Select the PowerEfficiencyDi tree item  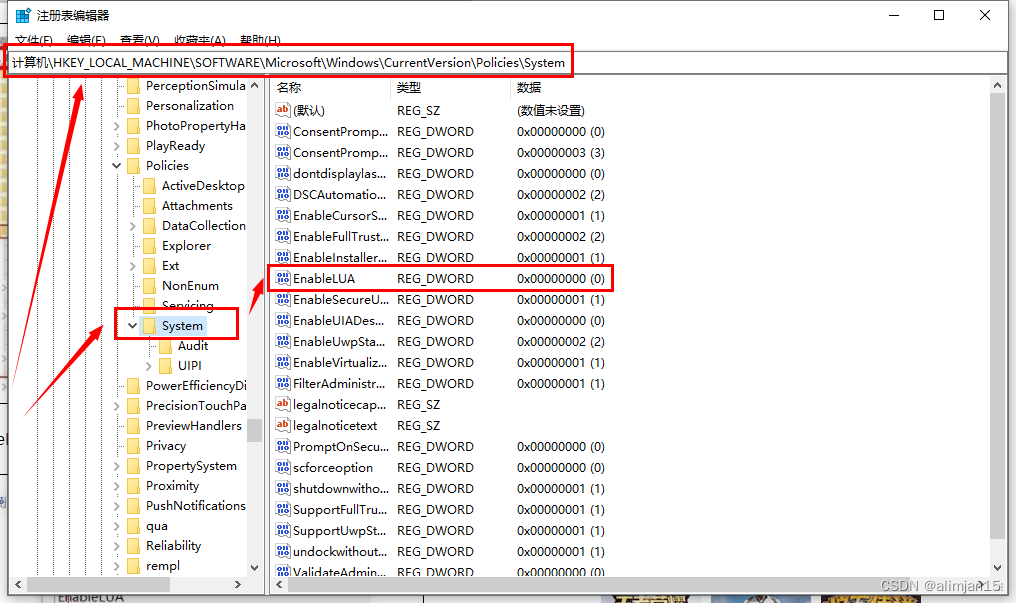(x=196, y=385)
